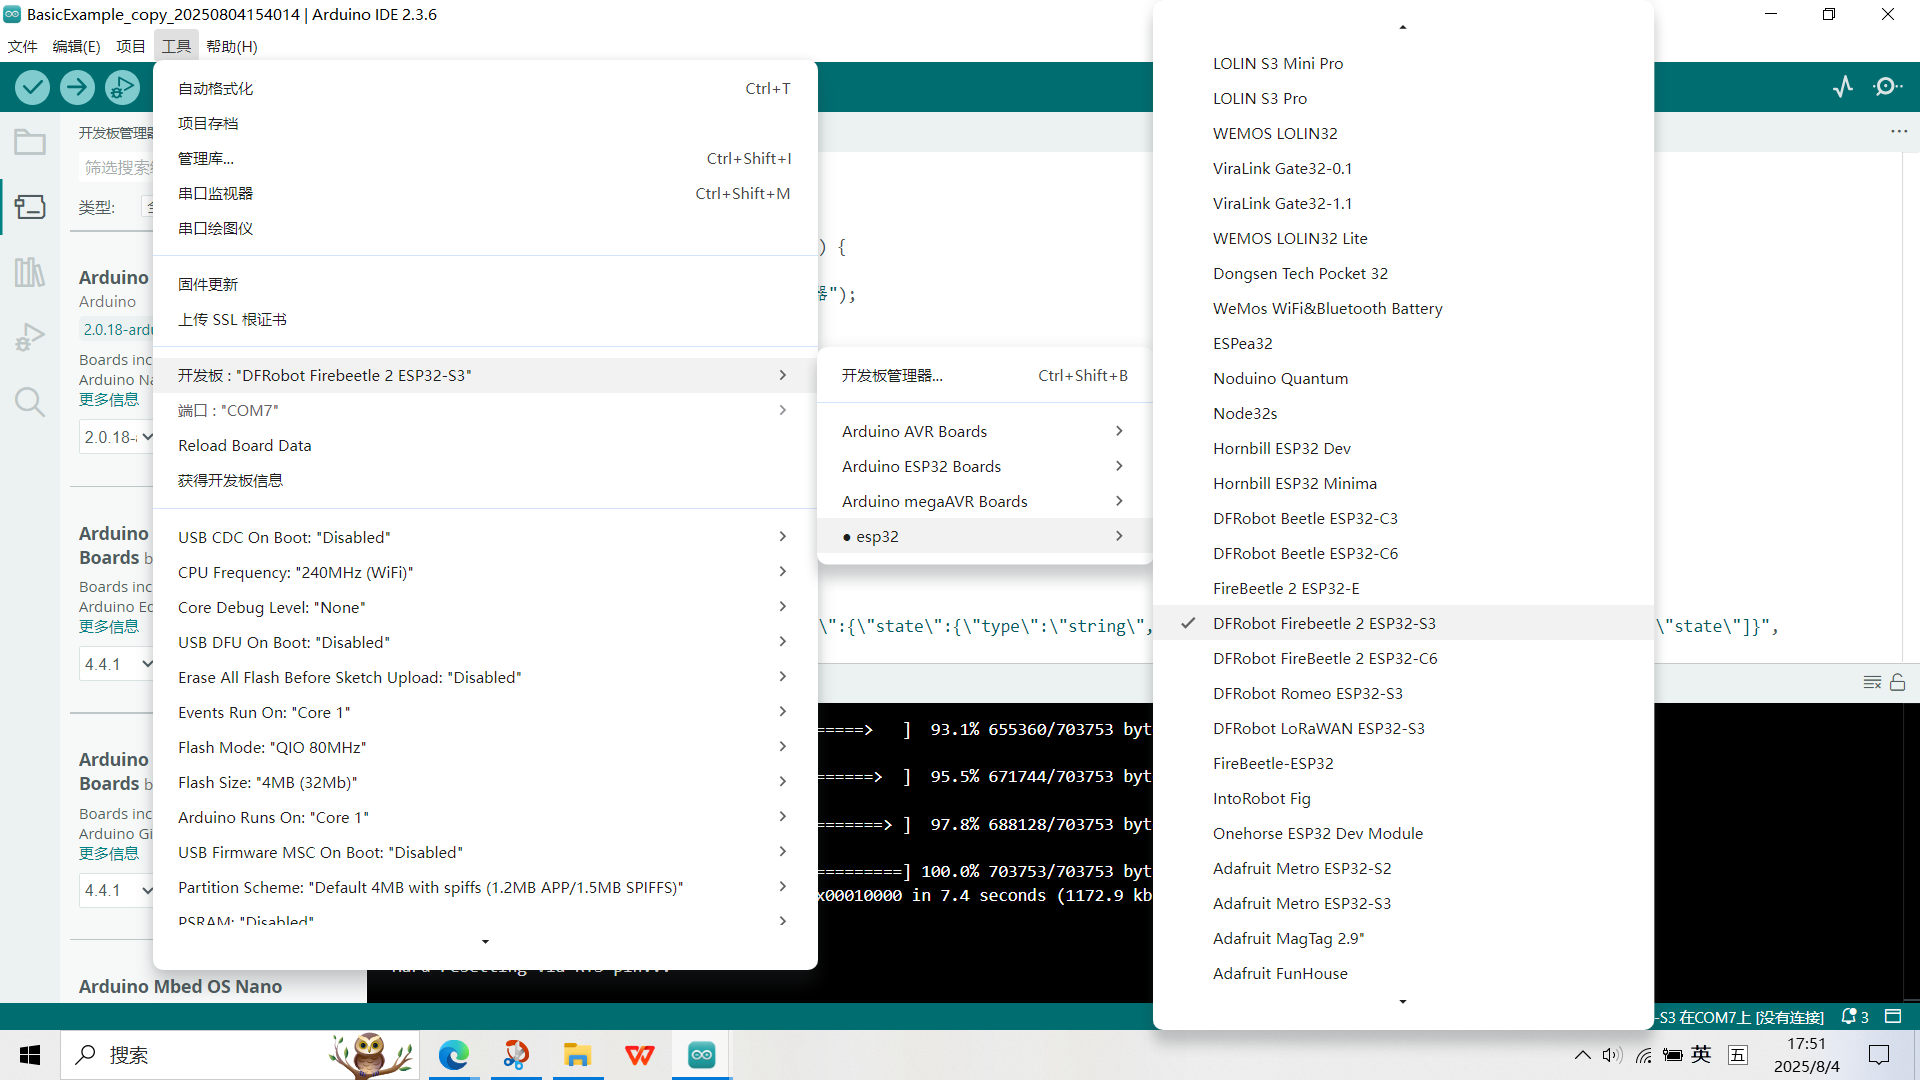Expand Arduino AVR Boards submenu
The width and height of the screenshot is (1920, 1080).
pos(985,431)
